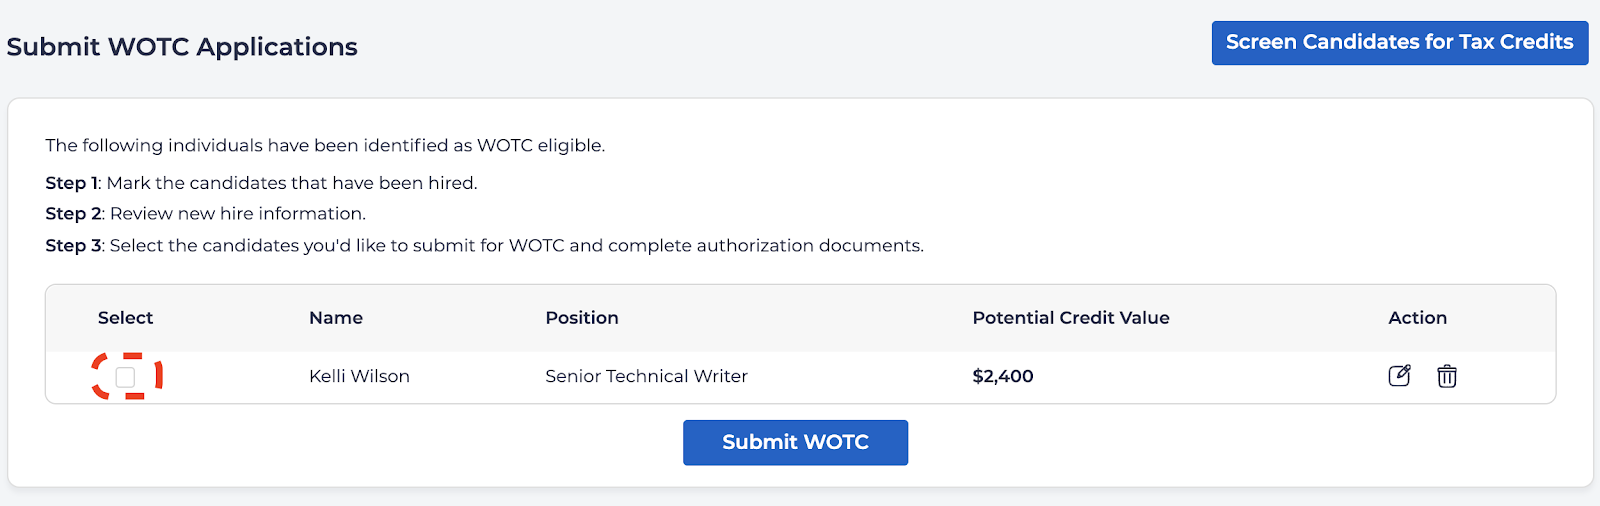1600x506 pixels.
Task: Click the 'Mark the candidates' instruction text
Action: click(292, 183)
